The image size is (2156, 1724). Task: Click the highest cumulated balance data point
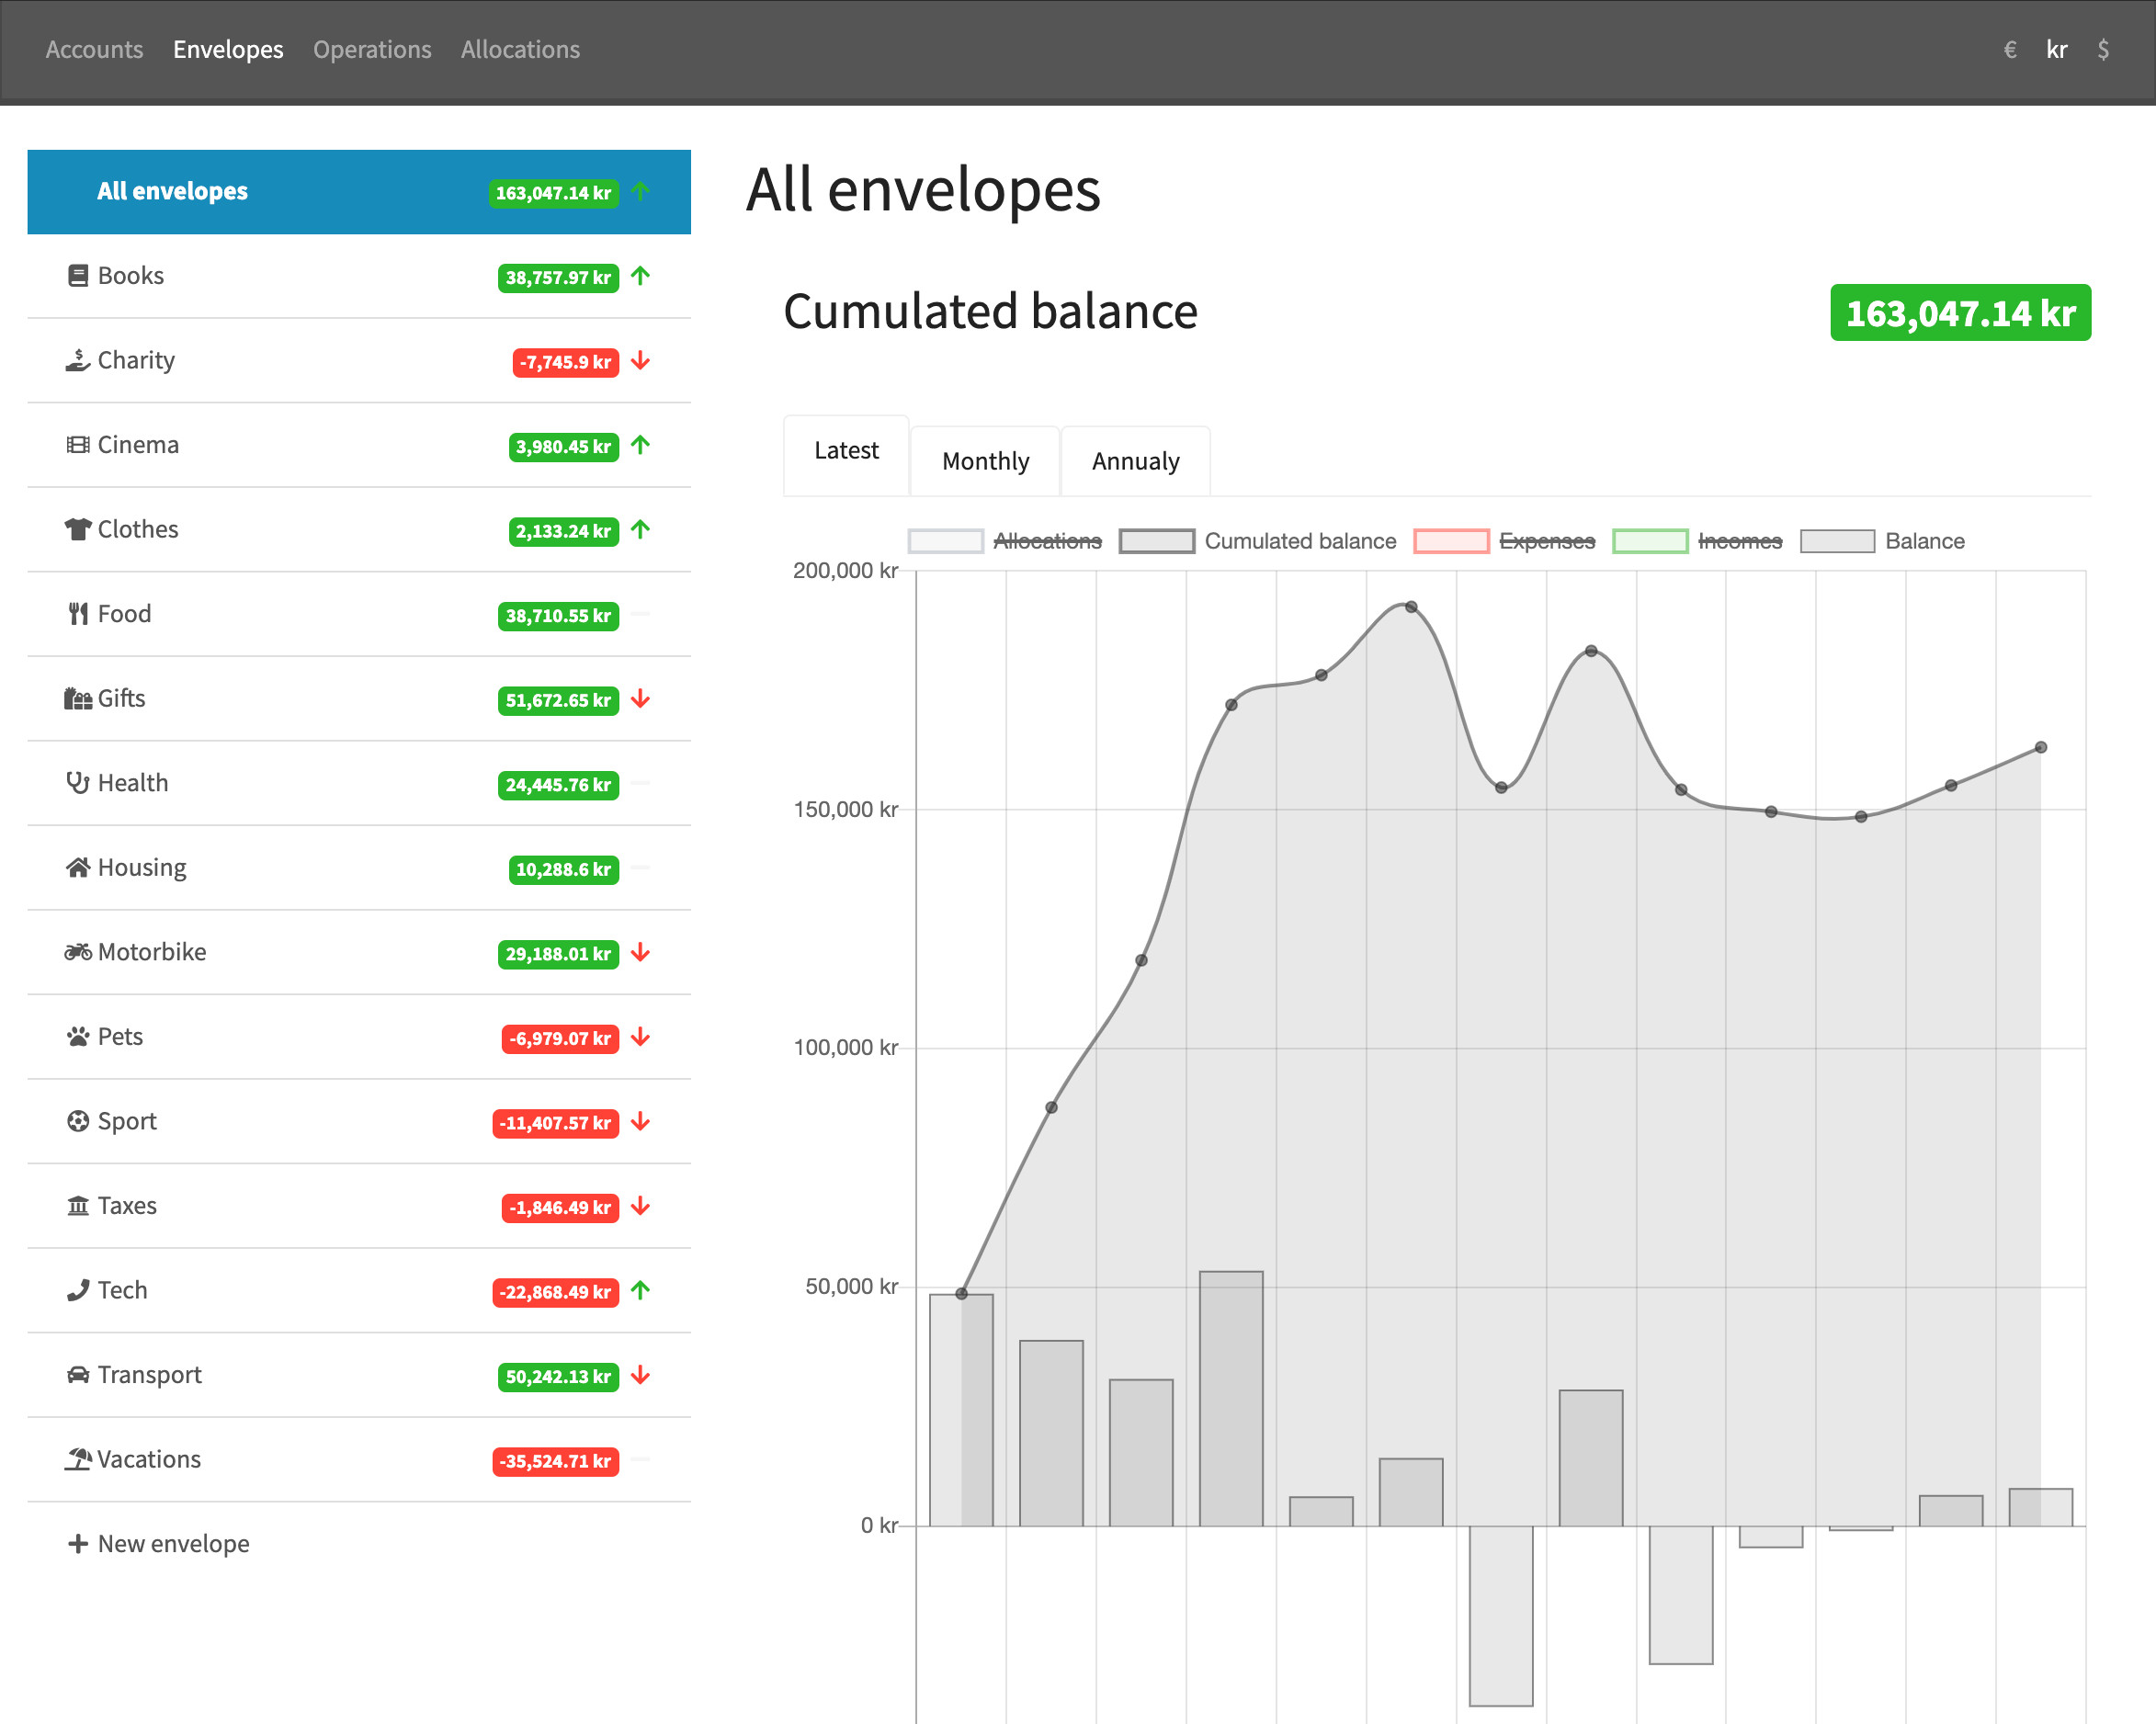click(x=1411, y=607)
